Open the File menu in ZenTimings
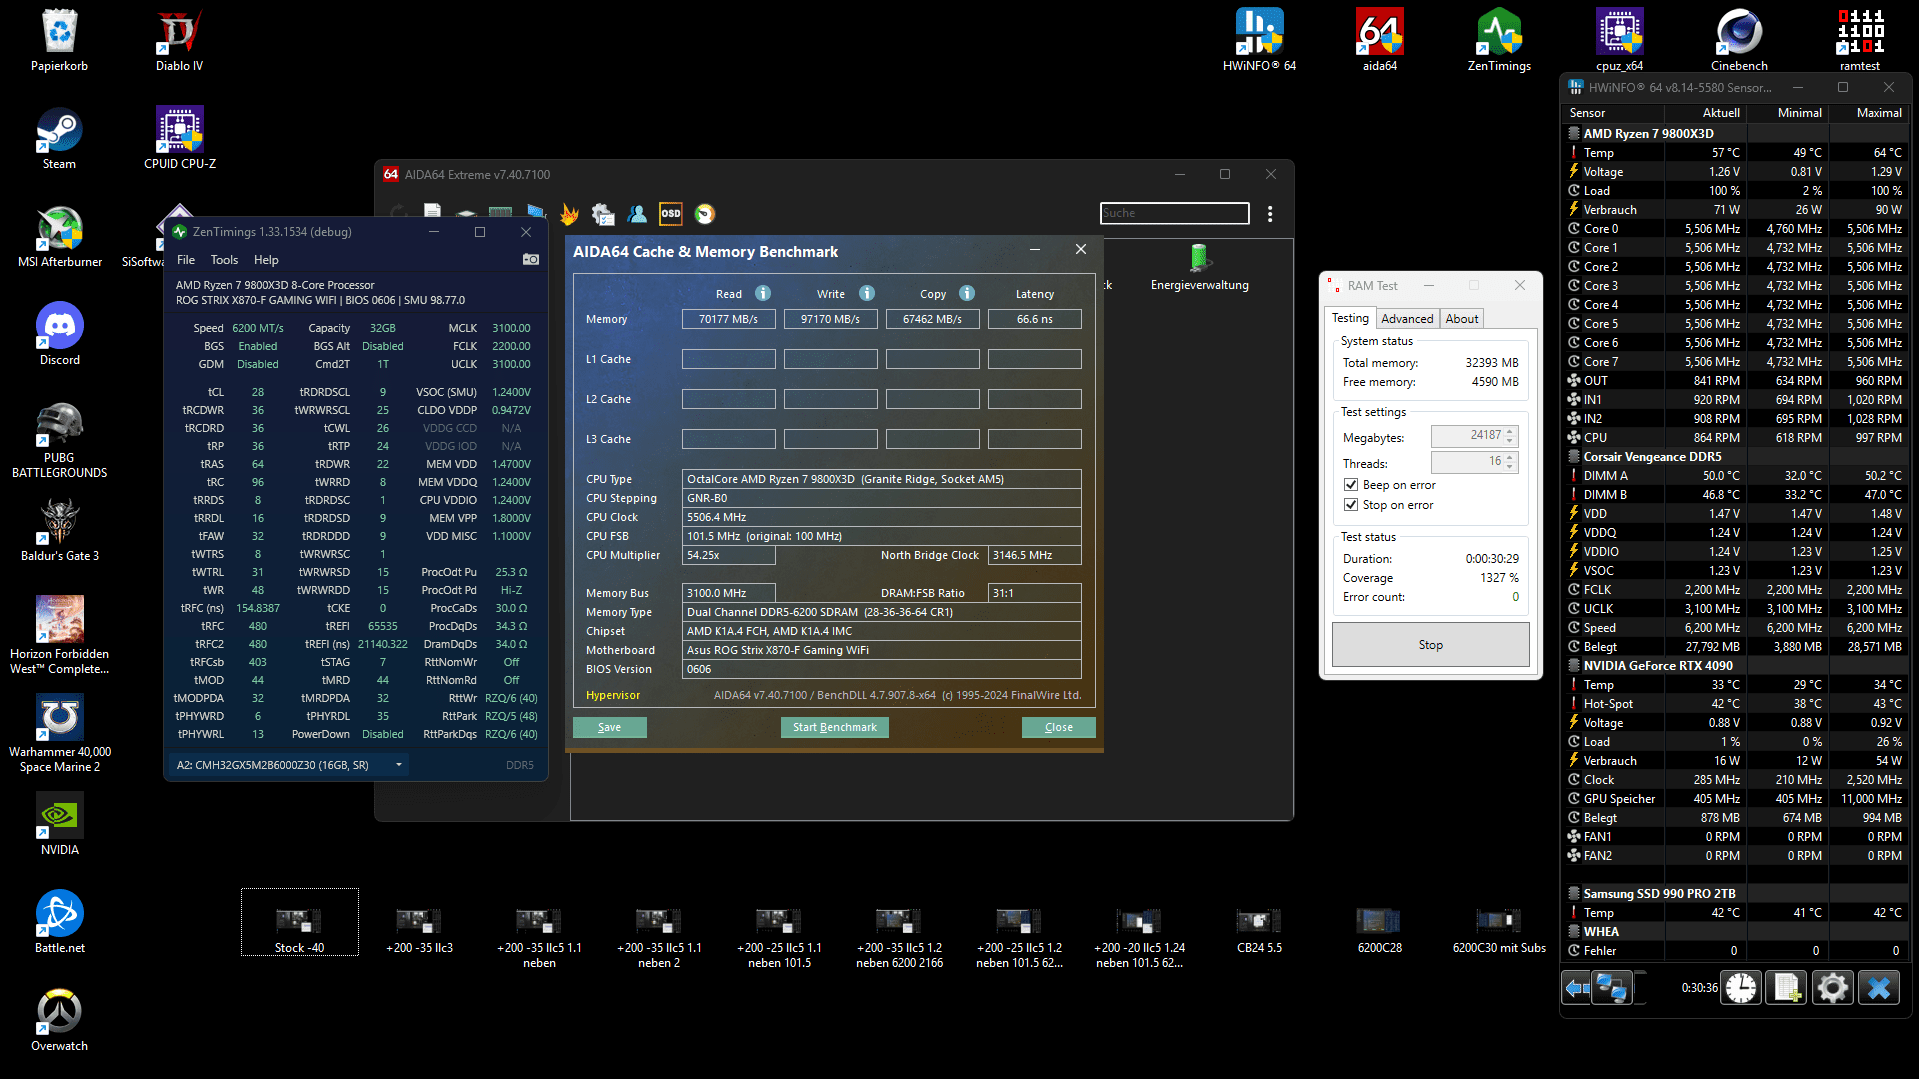 [x=186, y=259]
